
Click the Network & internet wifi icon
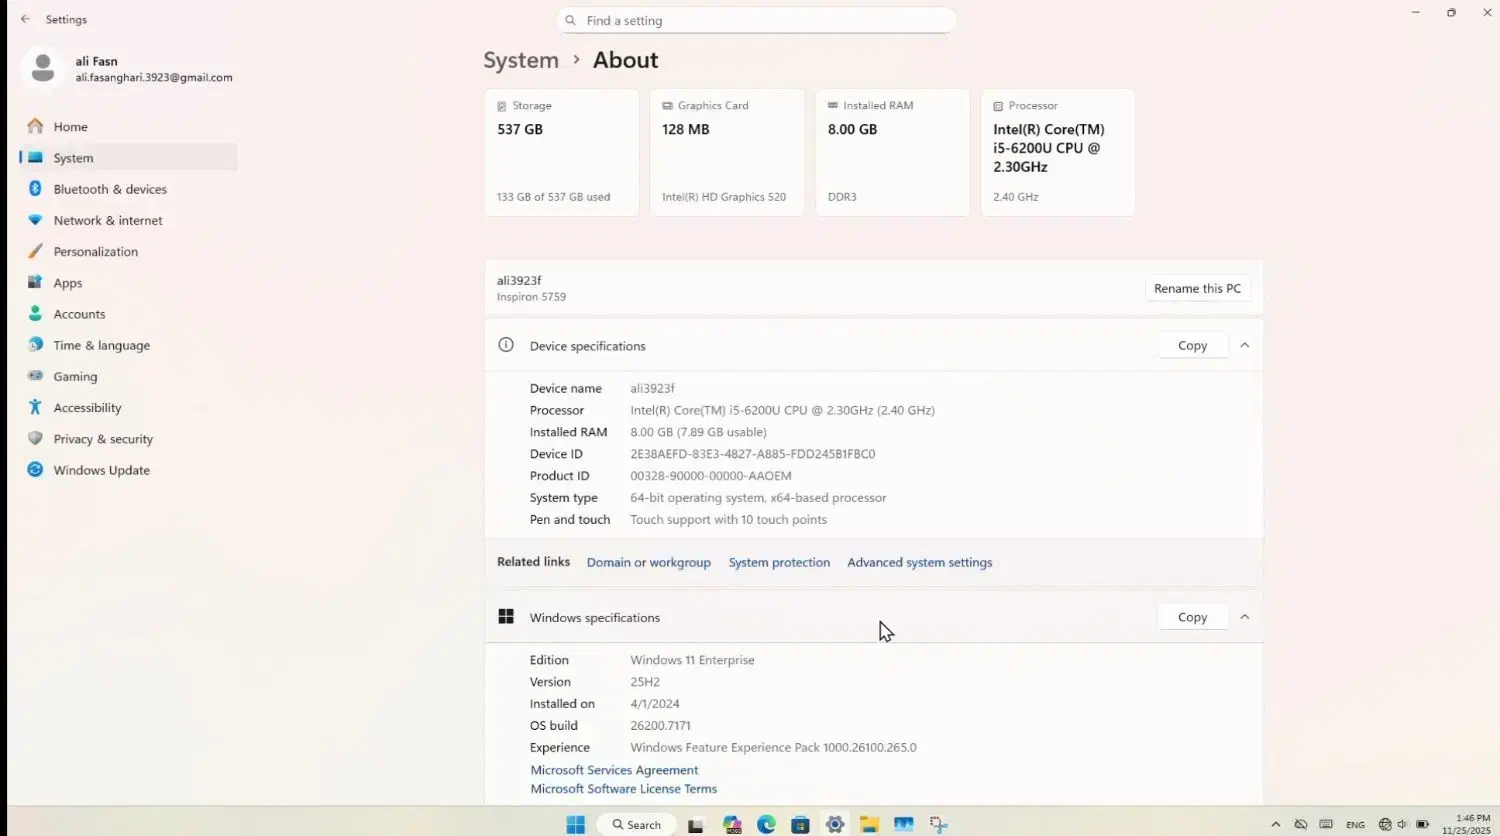pyautogui.click(x=35, y=220)
